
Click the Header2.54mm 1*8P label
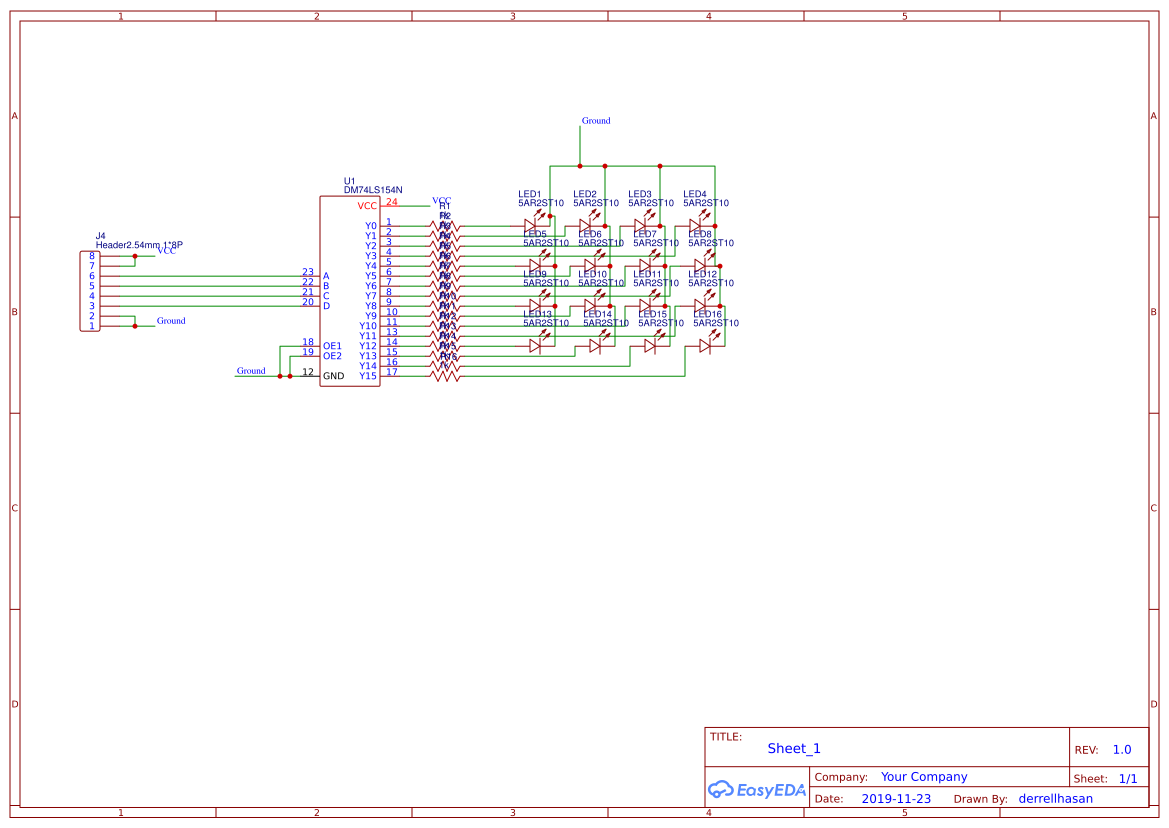pos(139,245)
